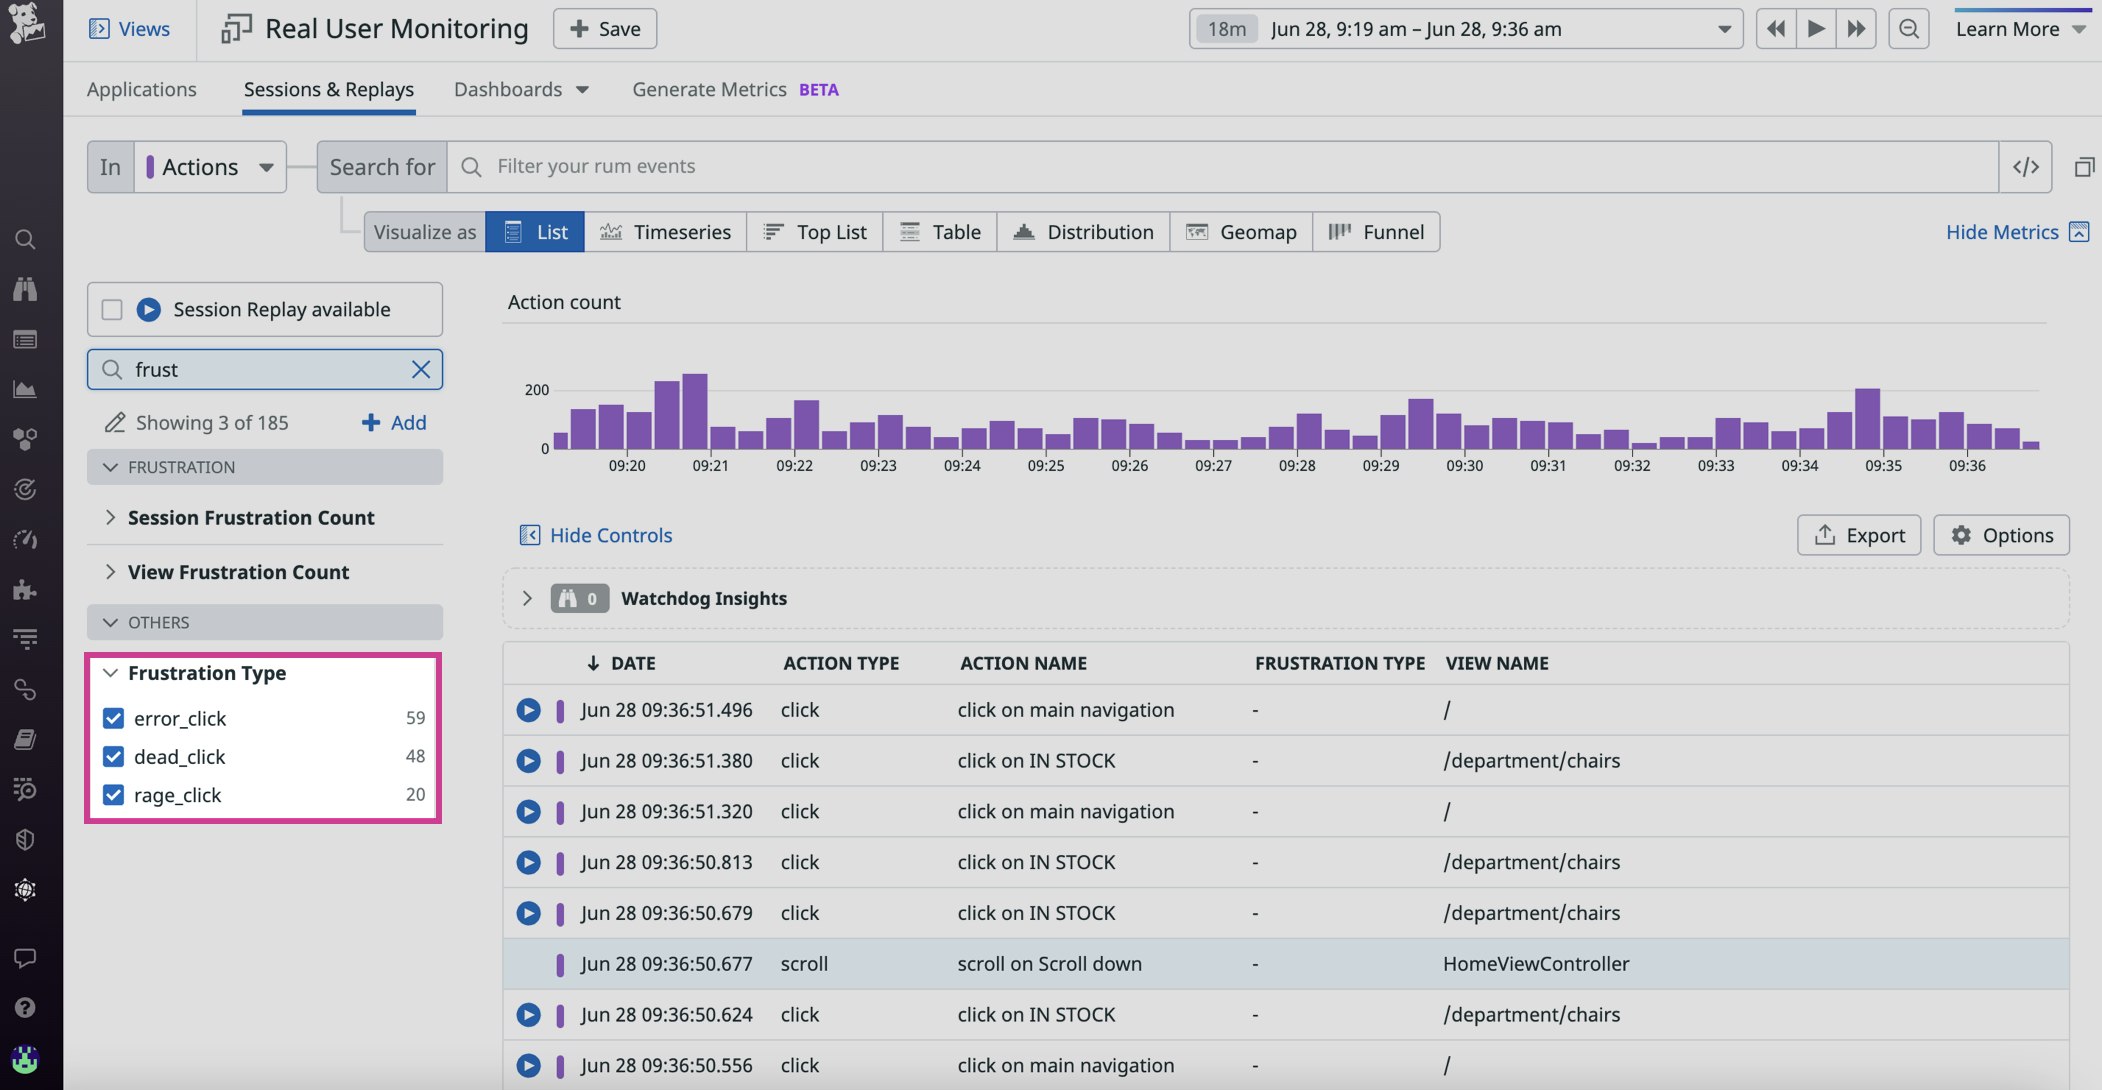Open Watchdog binoculars icon in left sidebar

[x=25, y=289]
